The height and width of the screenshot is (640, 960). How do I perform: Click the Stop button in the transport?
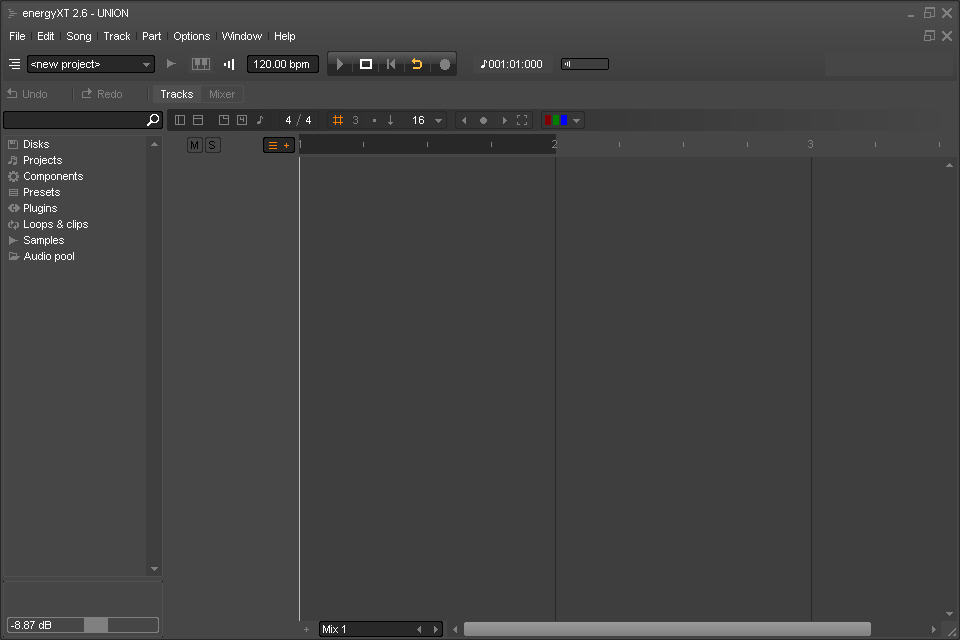coord(366,64)
